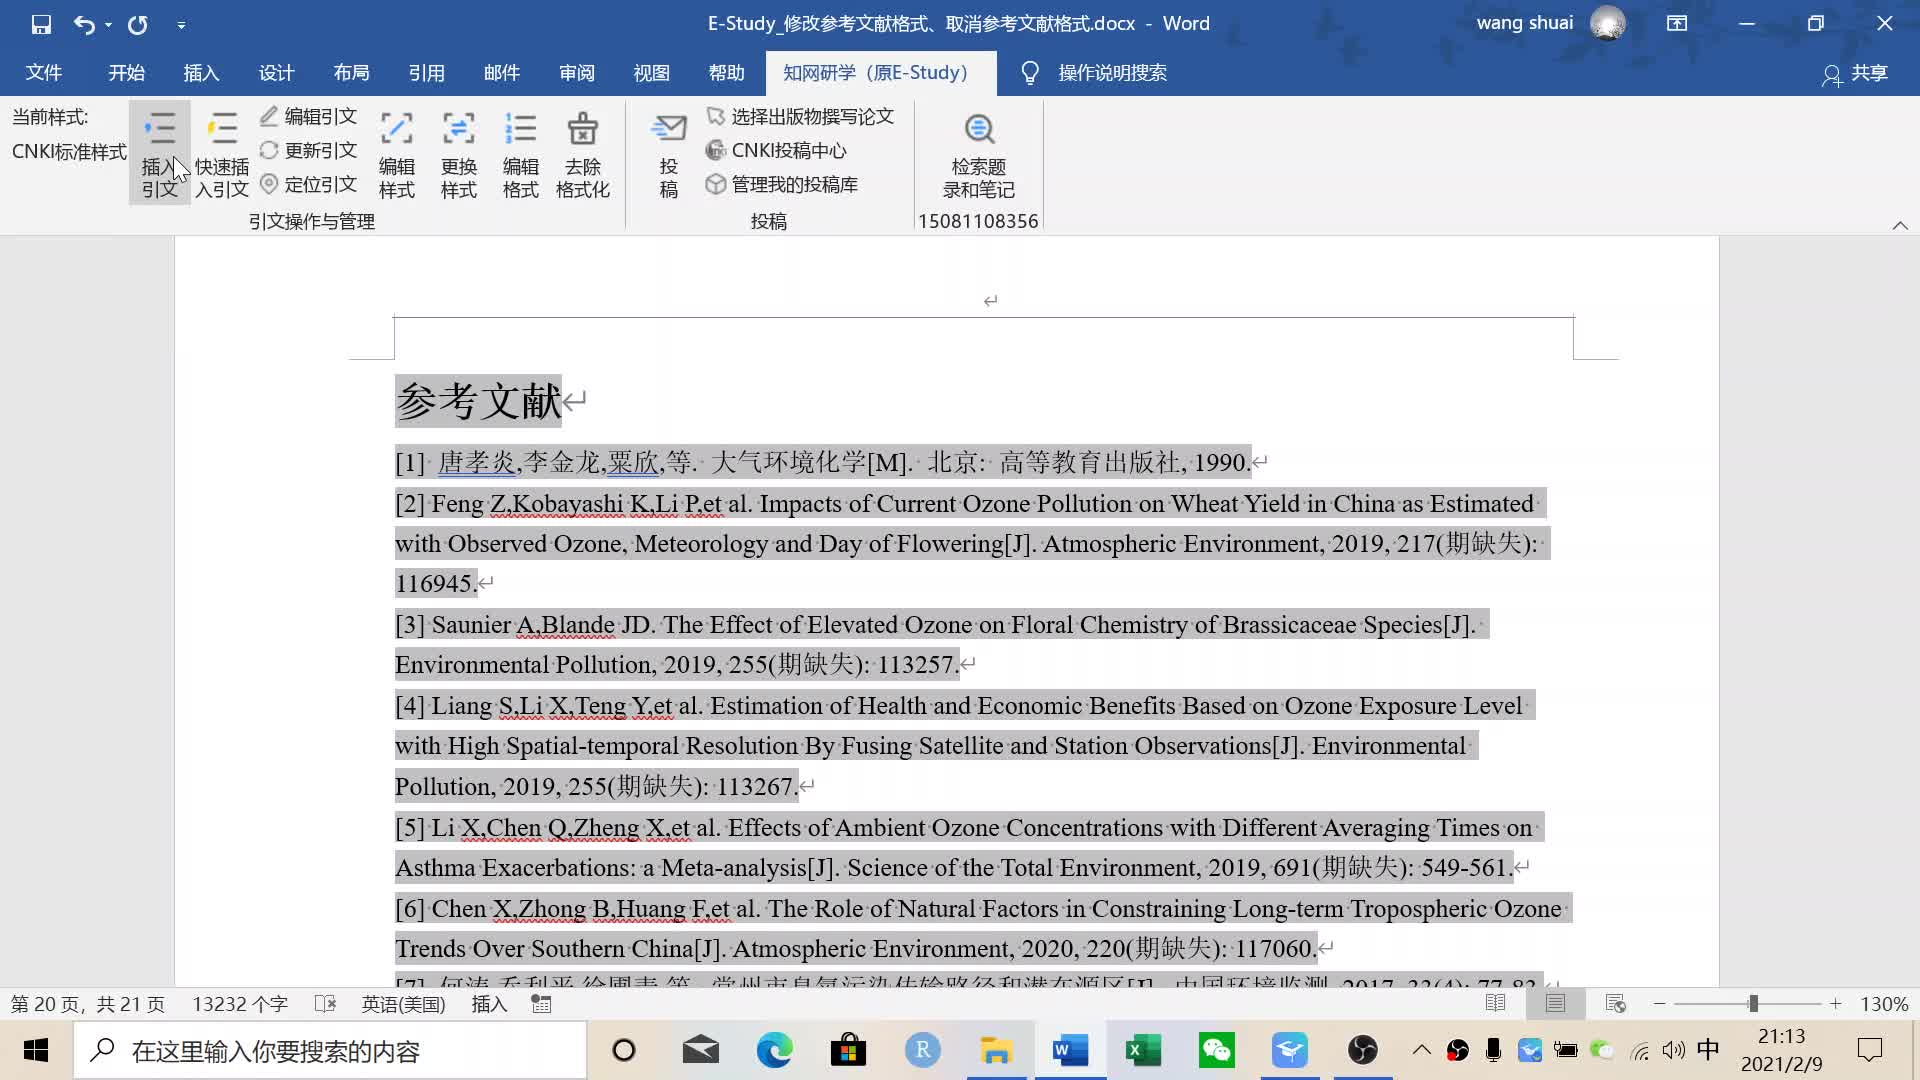Open the 引用 (References) ribbon tab

(426, 73)
